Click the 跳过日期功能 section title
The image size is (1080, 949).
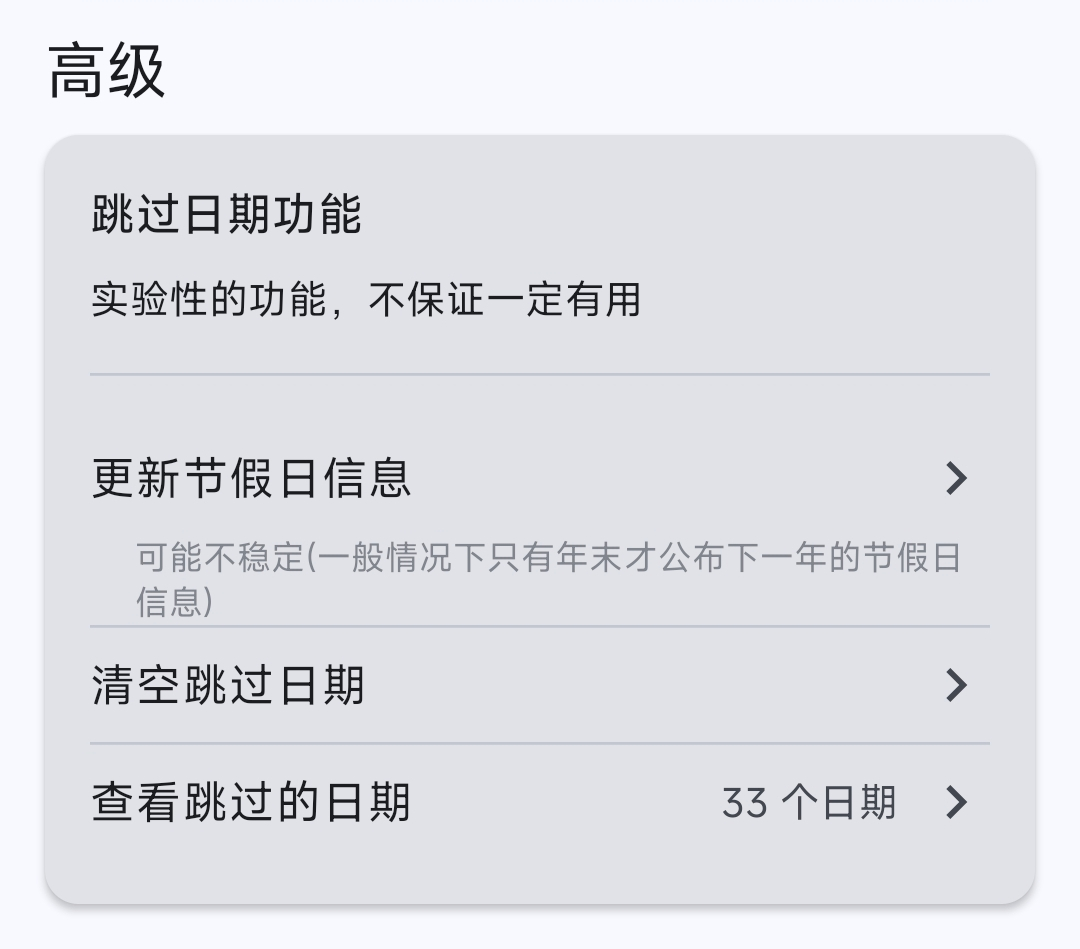click(x=227, y=216)
